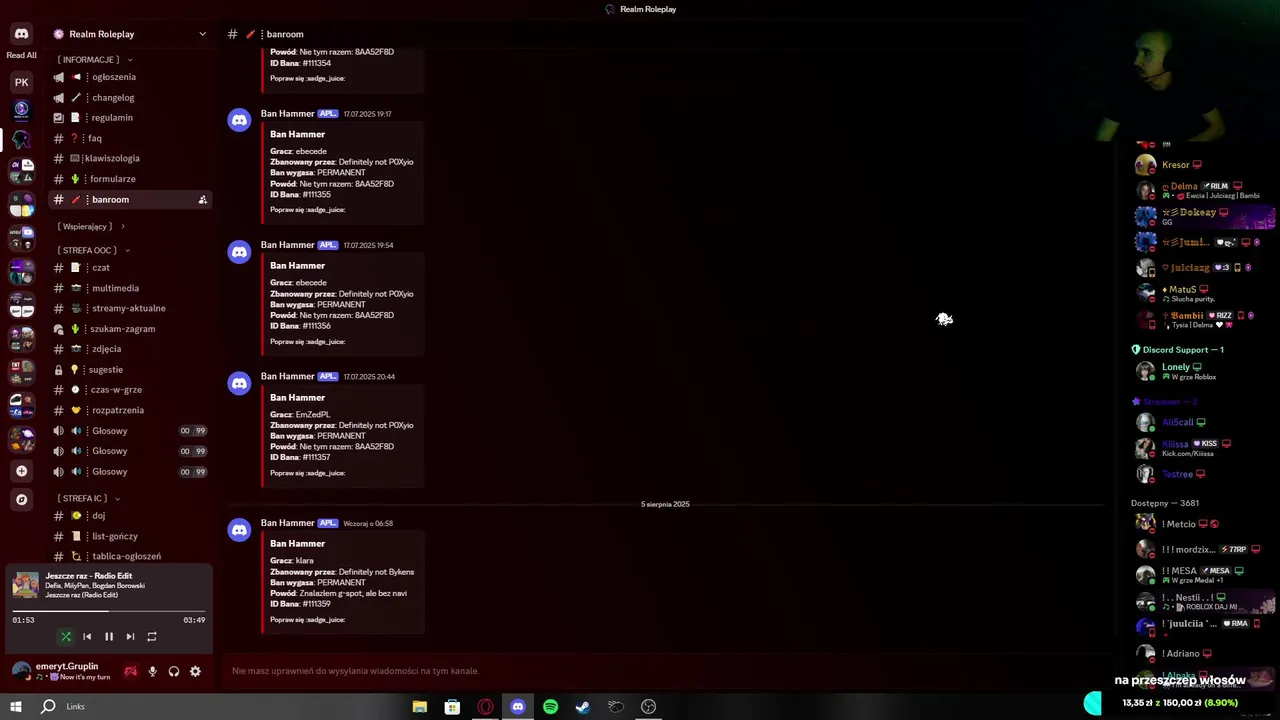The height and width of the screenshot is (720, 1280).
Task: Collapse the STREFA IC category
Action: coord(89,498)
